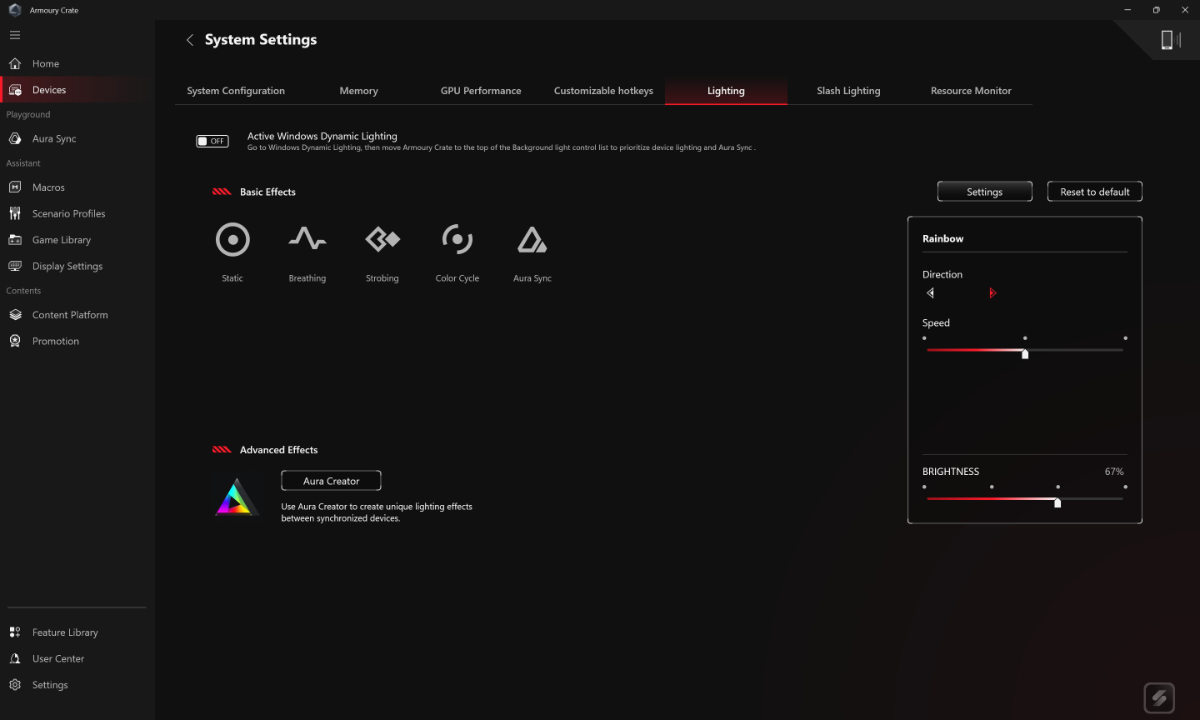Image resolution: width=1200 pixels, height=720 pixels.
Task: Click the Settings gear icon in sidebar
Action: point(15,685)
